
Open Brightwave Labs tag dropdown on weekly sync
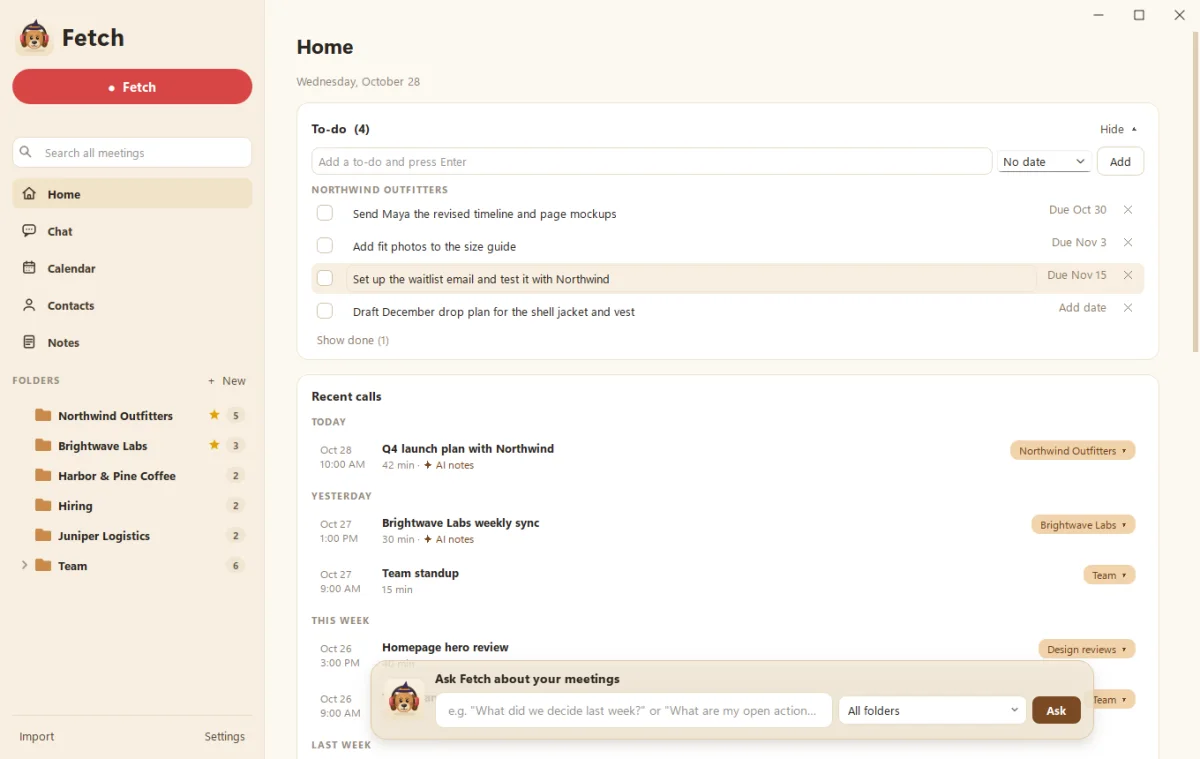click(x=1083, y=525)
